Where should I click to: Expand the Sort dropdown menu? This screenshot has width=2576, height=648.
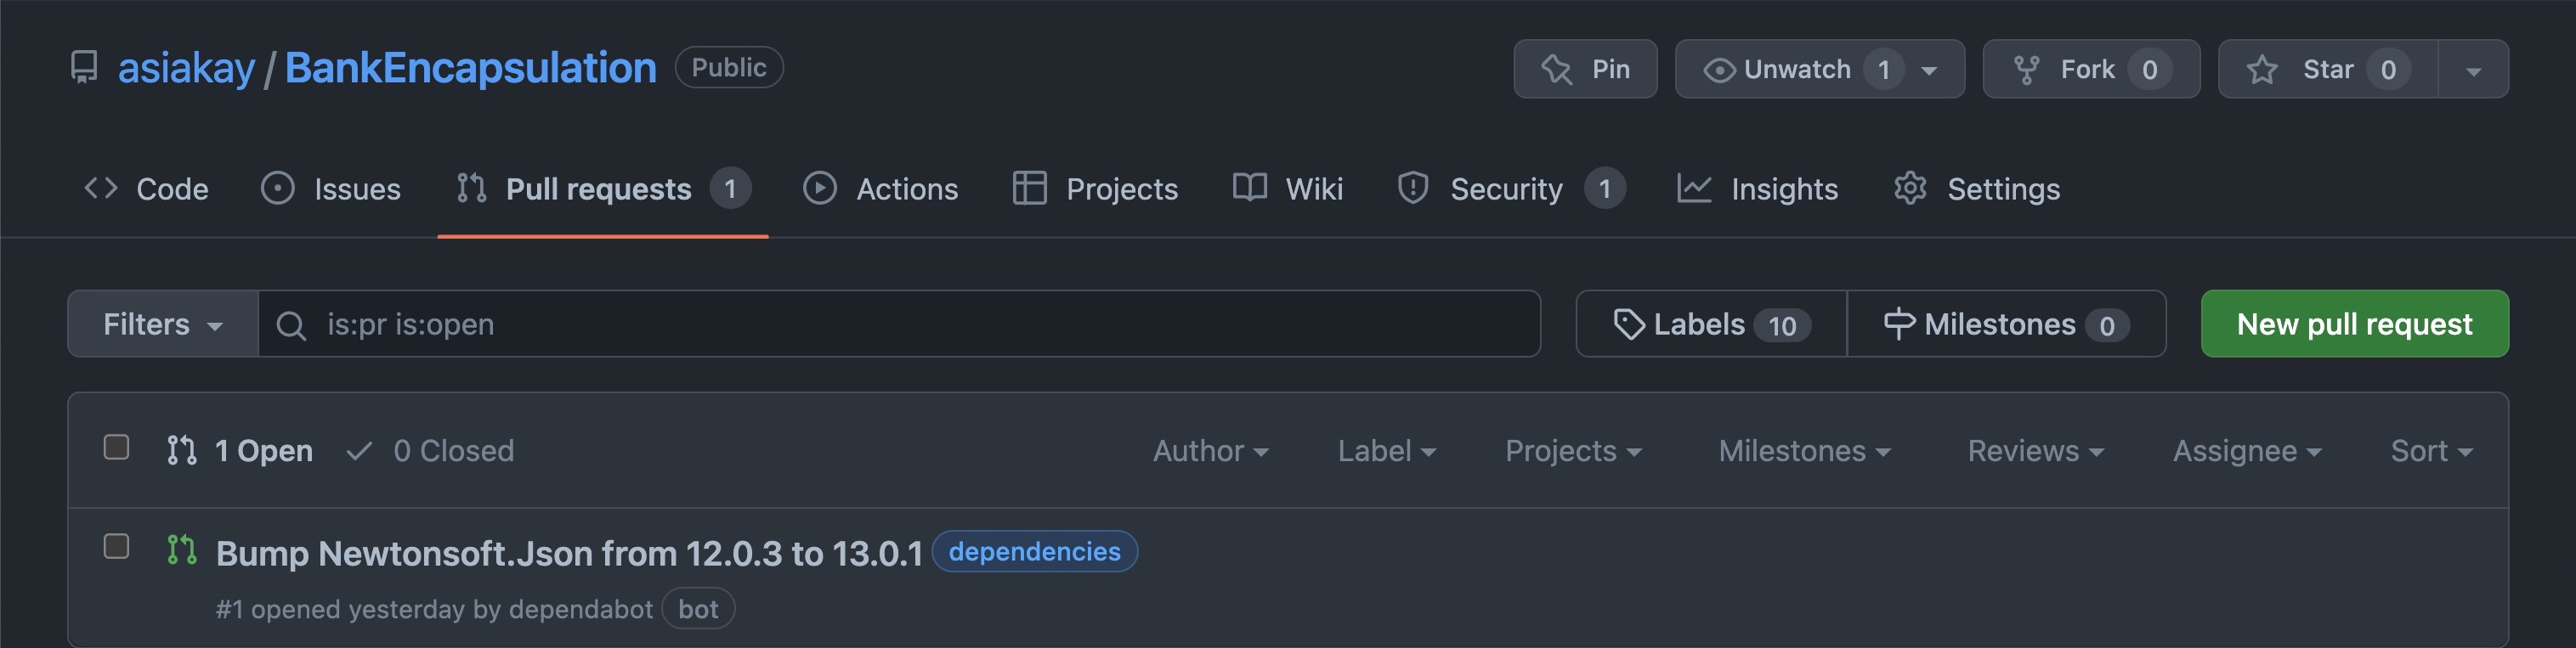[2430, 451]
